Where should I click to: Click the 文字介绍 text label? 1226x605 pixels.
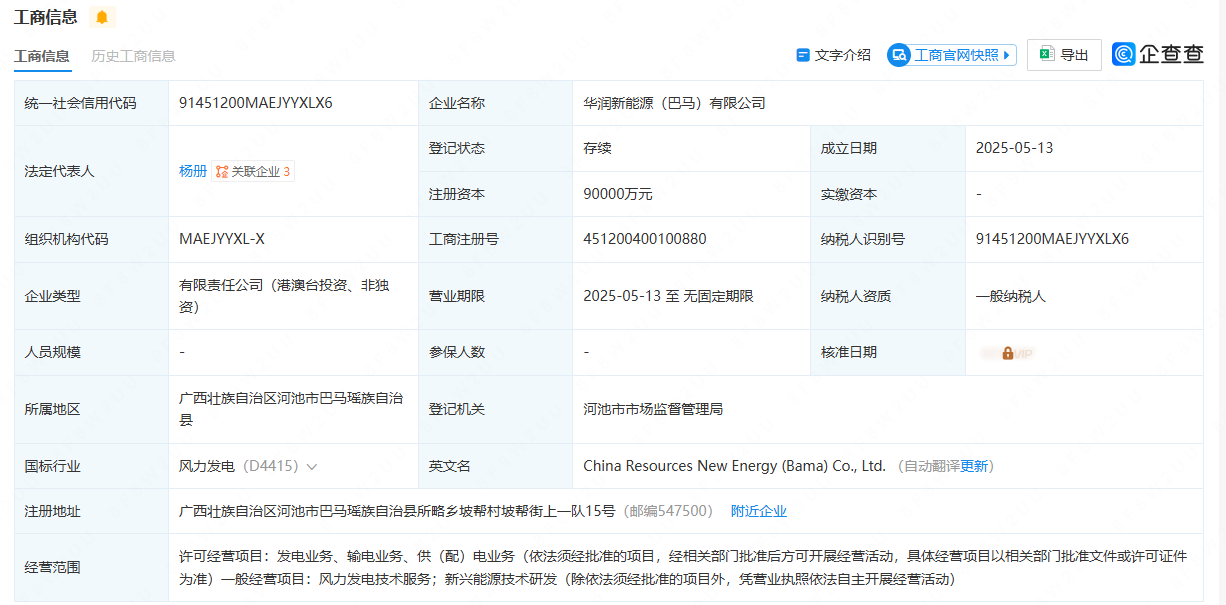842,55
